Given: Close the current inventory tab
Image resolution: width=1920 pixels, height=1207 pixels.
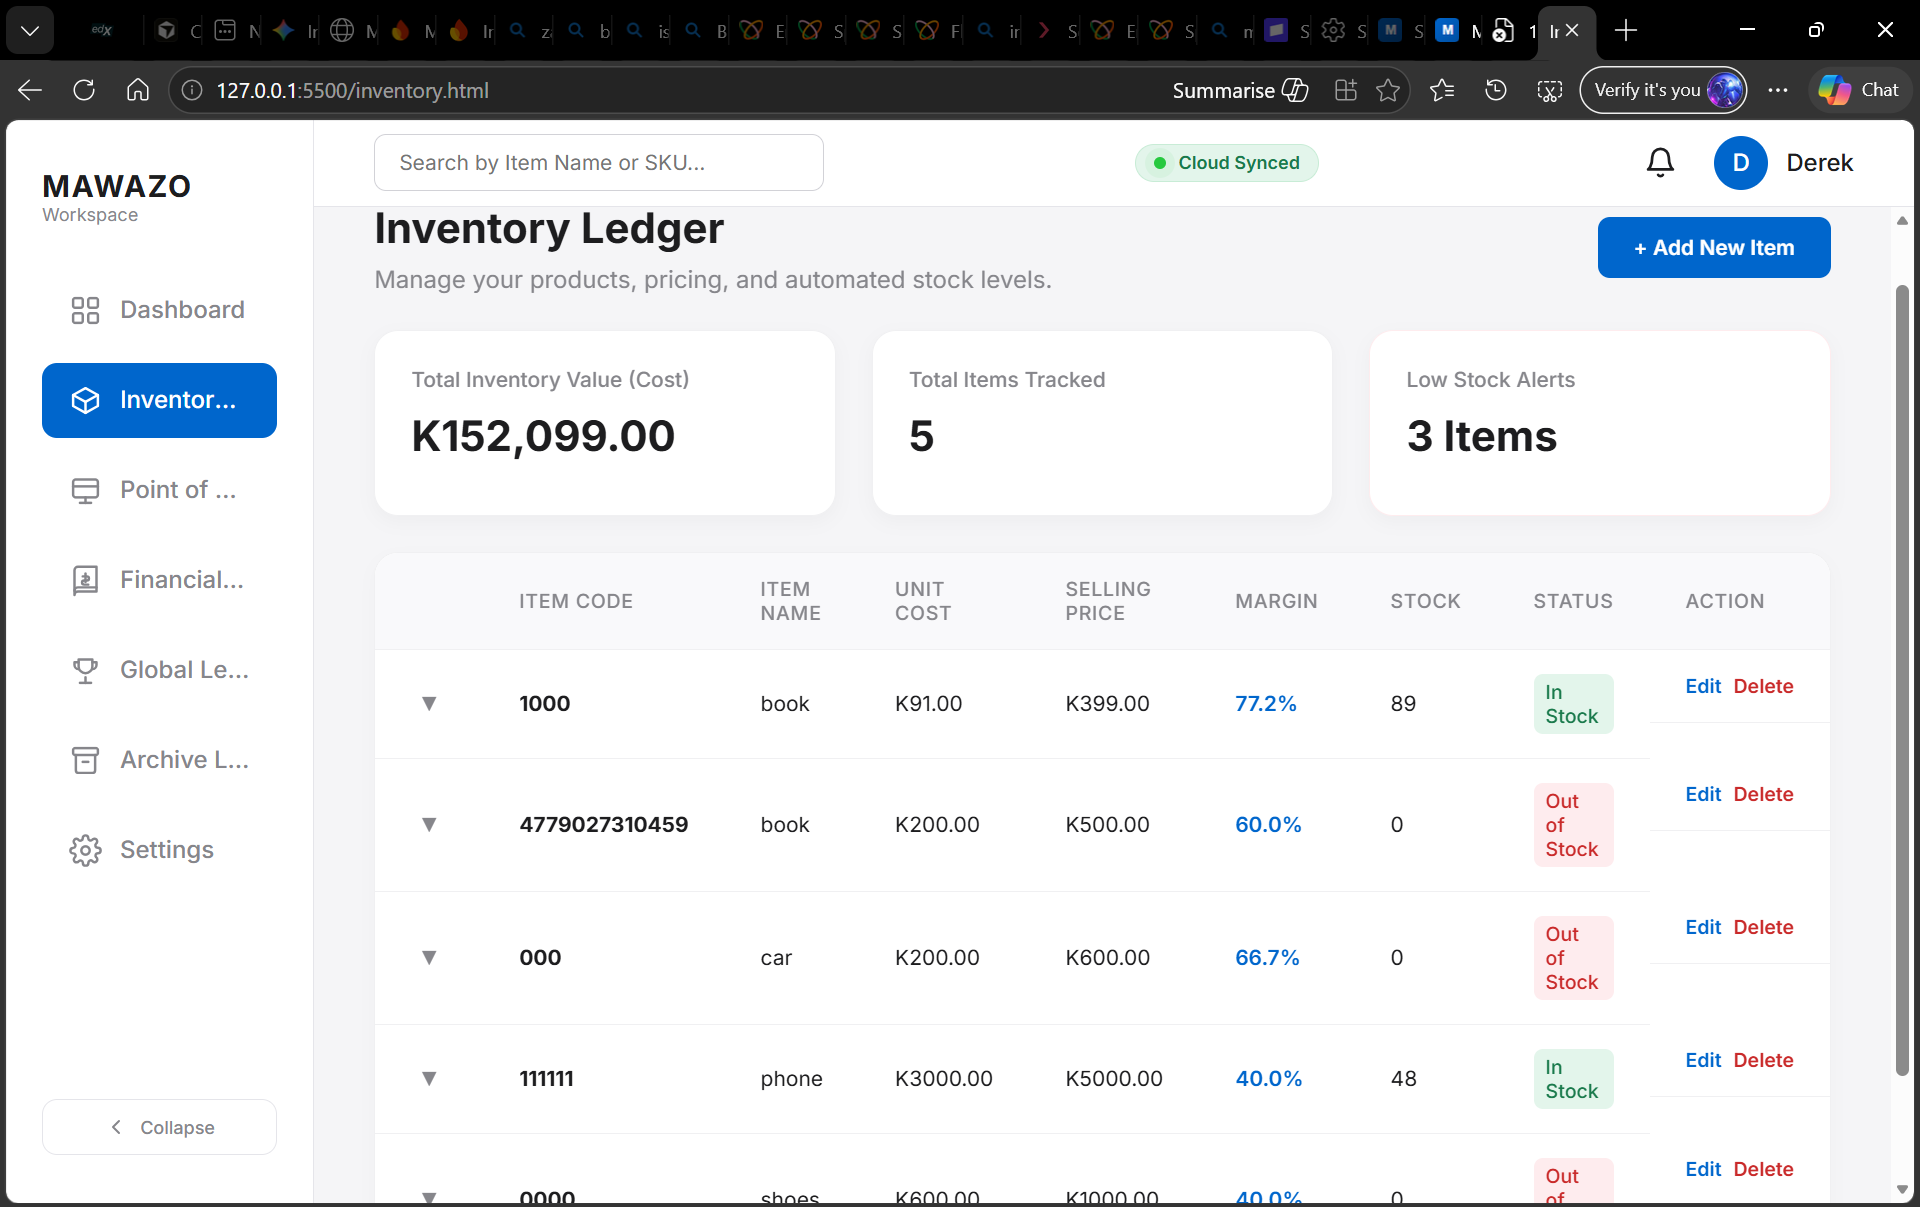Looking at the screenshot, I should click(x=1572, y=31).
